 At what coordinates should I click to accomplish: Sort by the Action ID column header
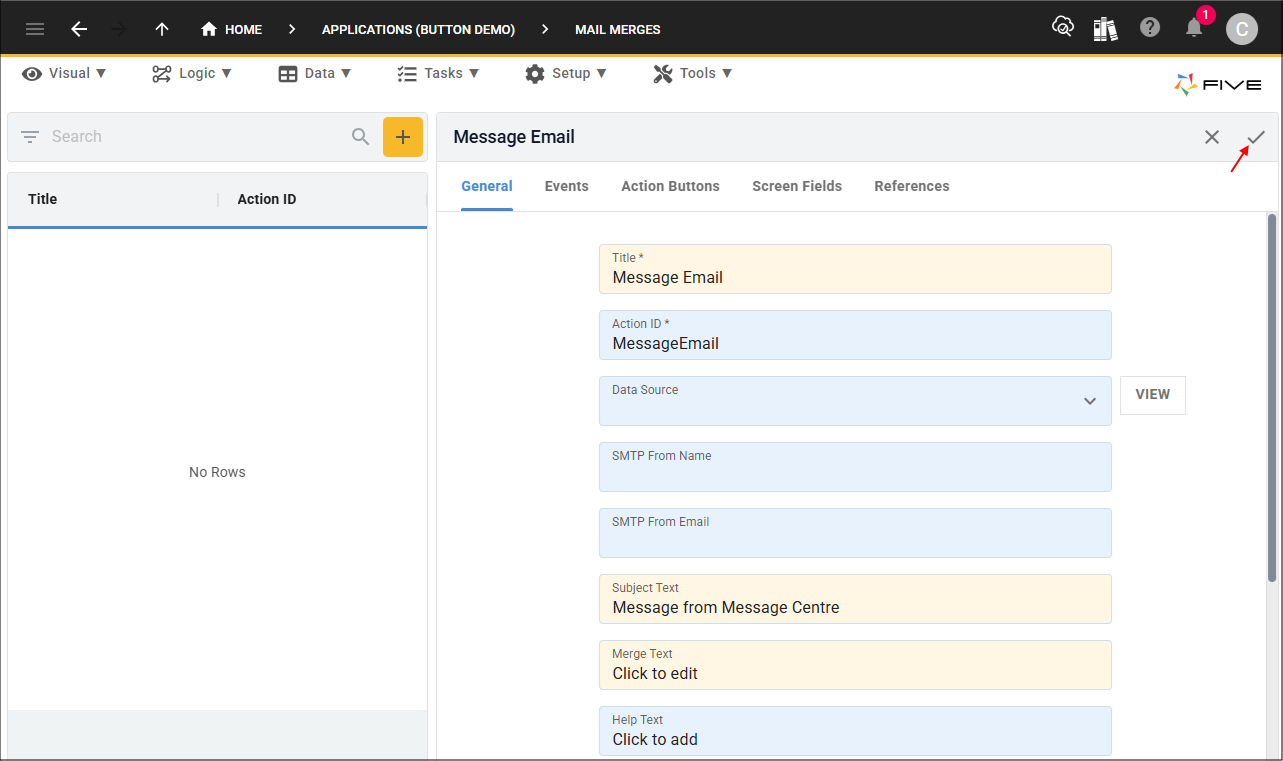click(267, 199)
